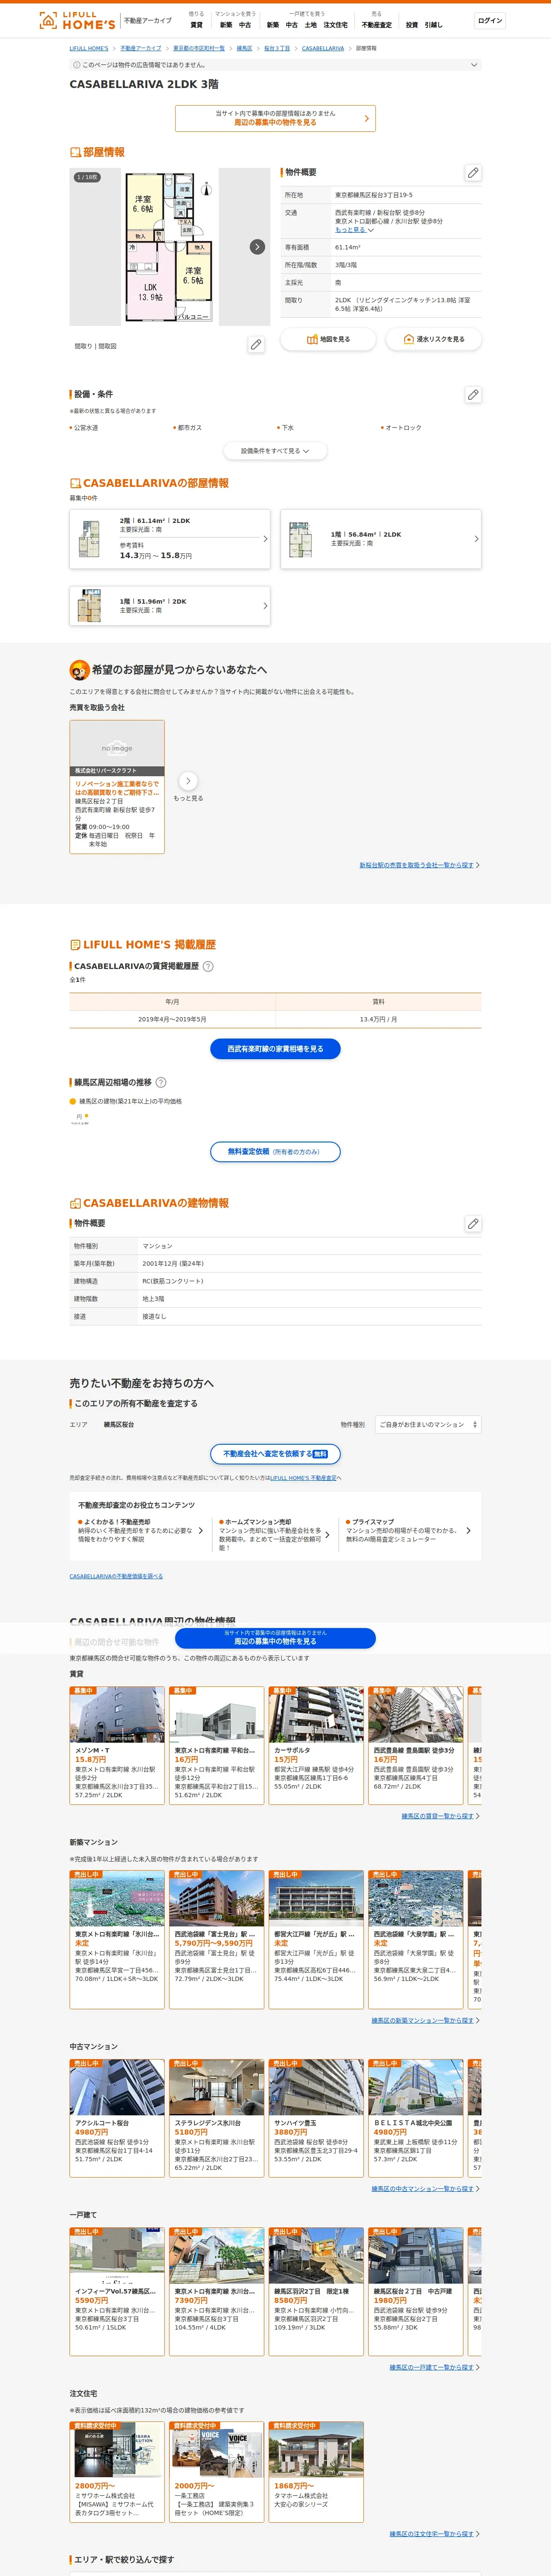This screenshot has width=551, height=2576.
Task: Click blue floating 周辺の募集中の物件を見る bar
Action: [275, 1638]
